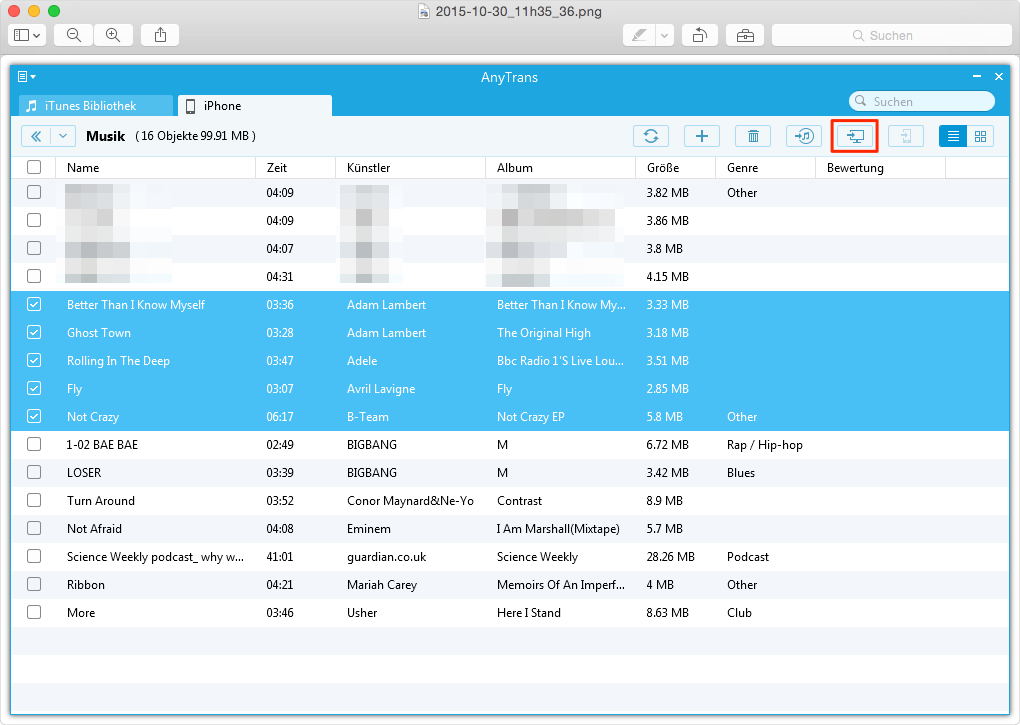Click the 28.26 MB size value
Image resolution: width=1020 pixels, height=725 pixels.
pyautogui.click(x=670, y=557)
